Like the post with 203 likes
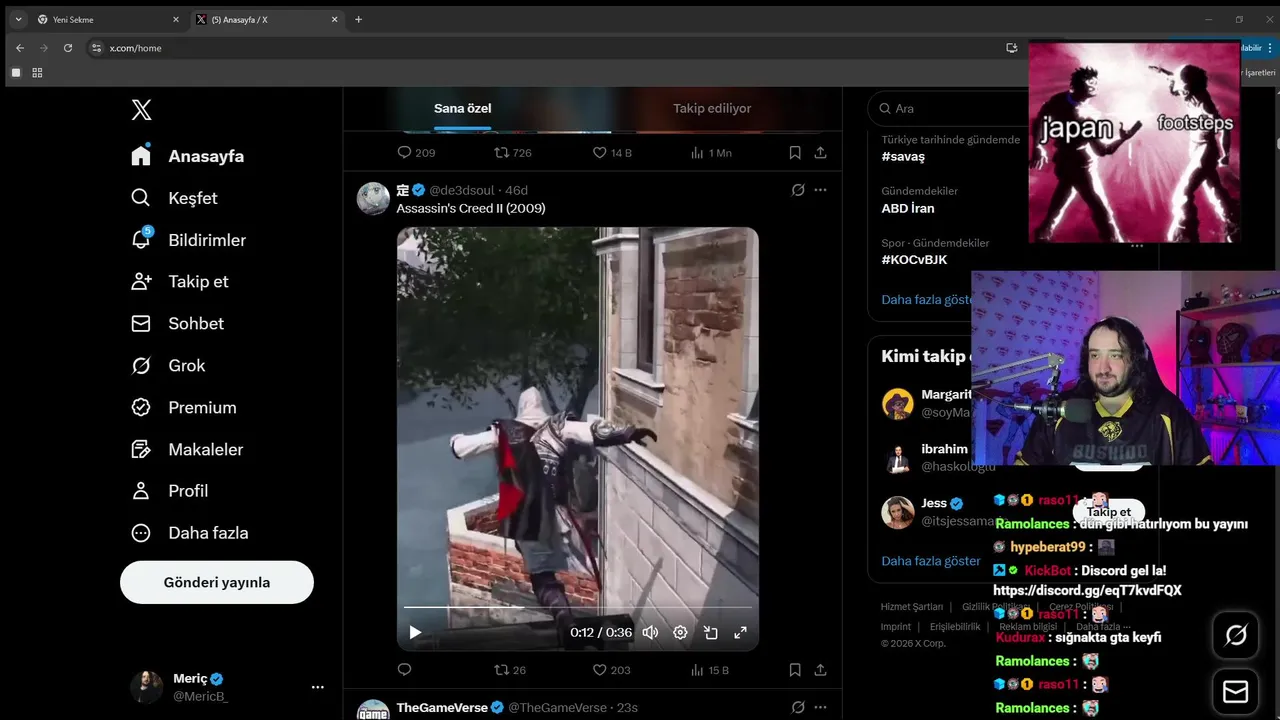This screenshot has width=1280, height=720. pos(611,670)
